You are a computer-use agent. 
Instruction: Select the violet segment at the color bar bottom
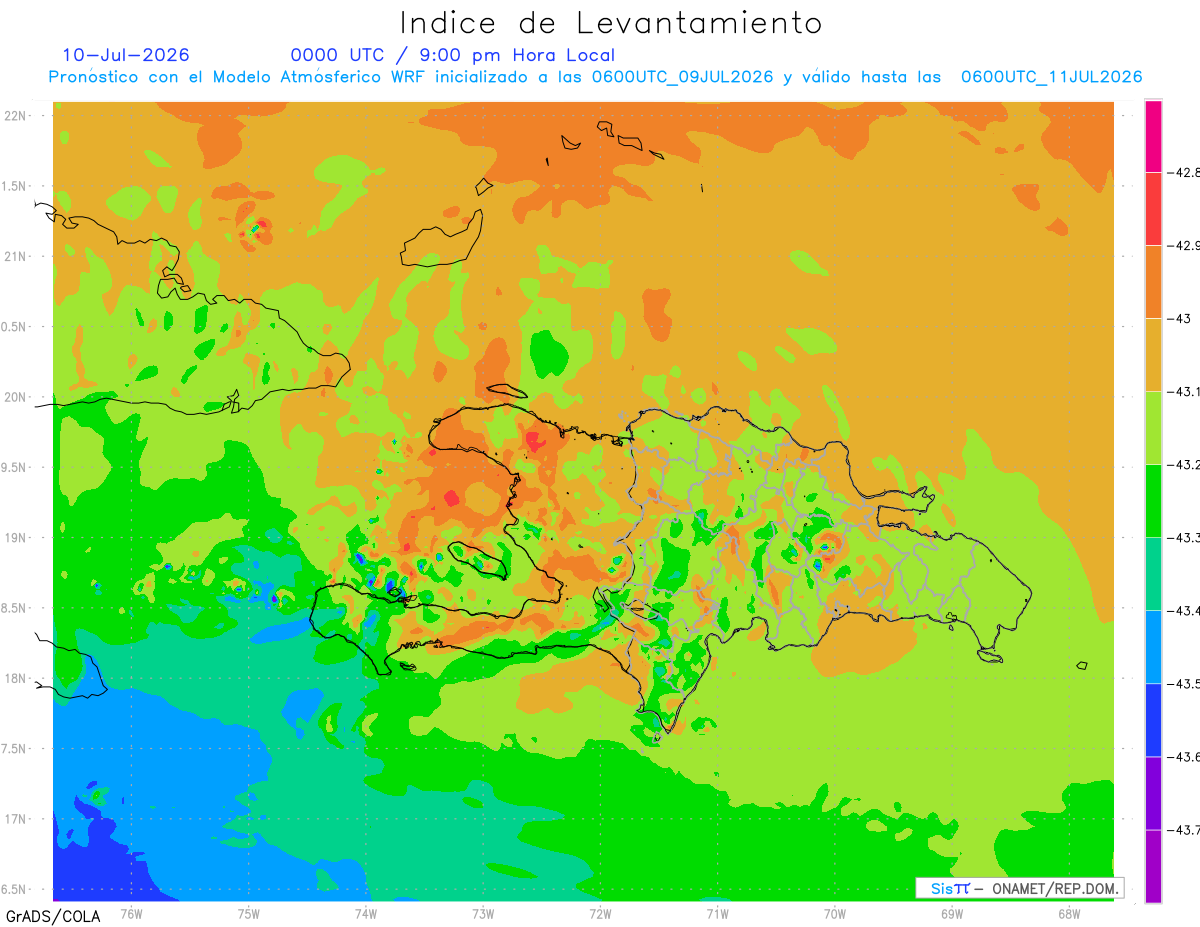pos(1153,865)
